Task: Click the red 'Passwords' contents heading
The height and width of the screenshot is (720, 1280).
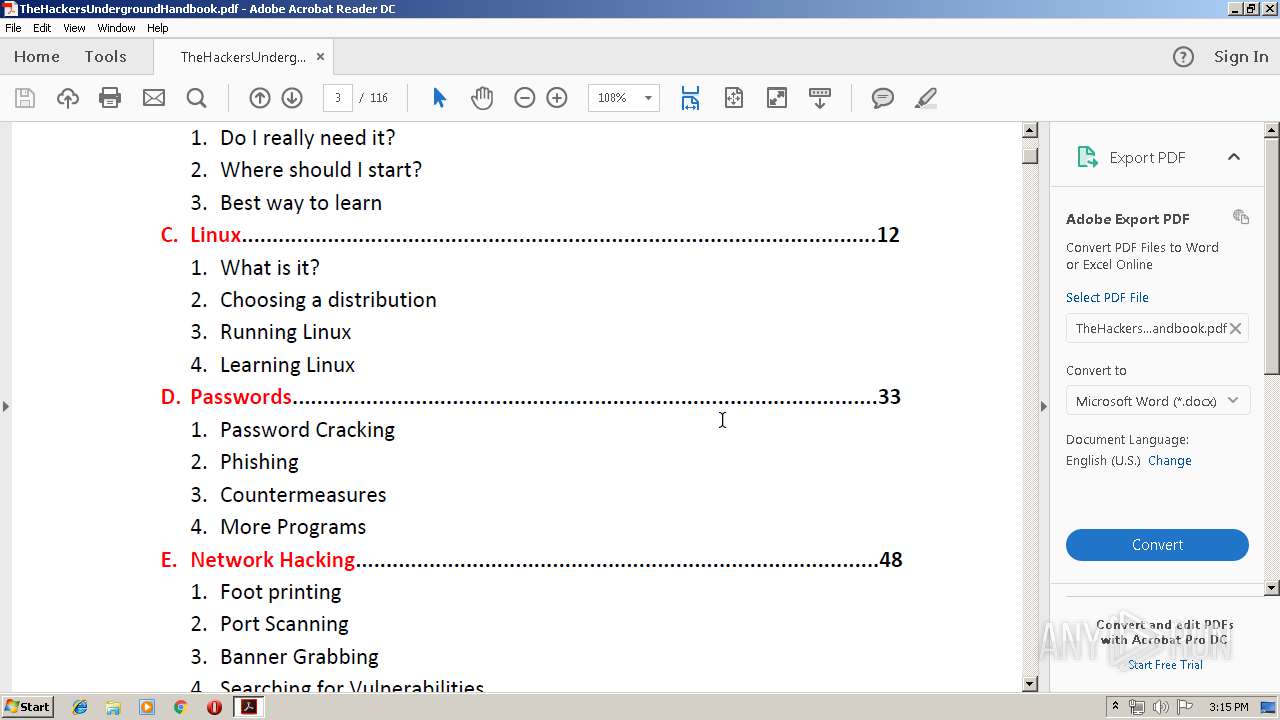Action: [x=241, y=397]
